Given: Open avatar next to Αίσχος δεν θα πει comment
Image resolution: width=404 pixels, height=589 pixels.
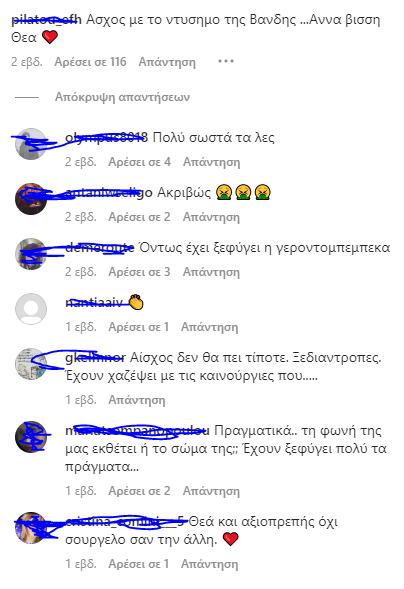Looking at the screenshot, I should coord(31,364).
